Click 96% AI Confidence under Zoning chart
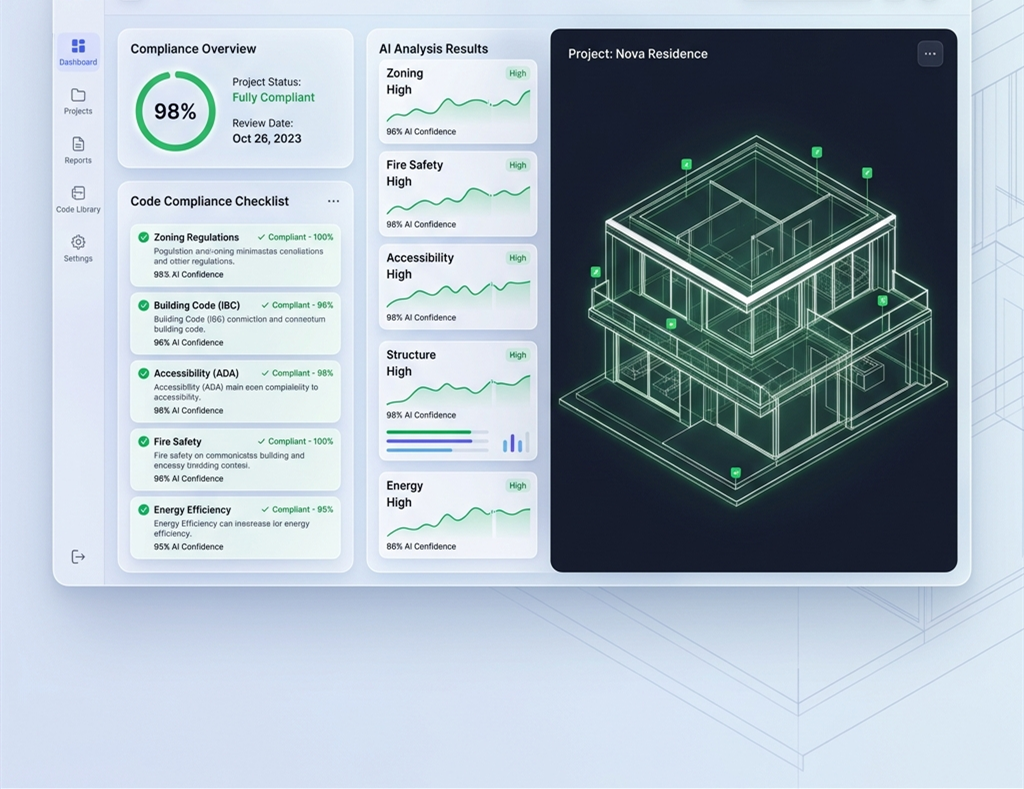The image size is (1024, 789). [421, 131]
